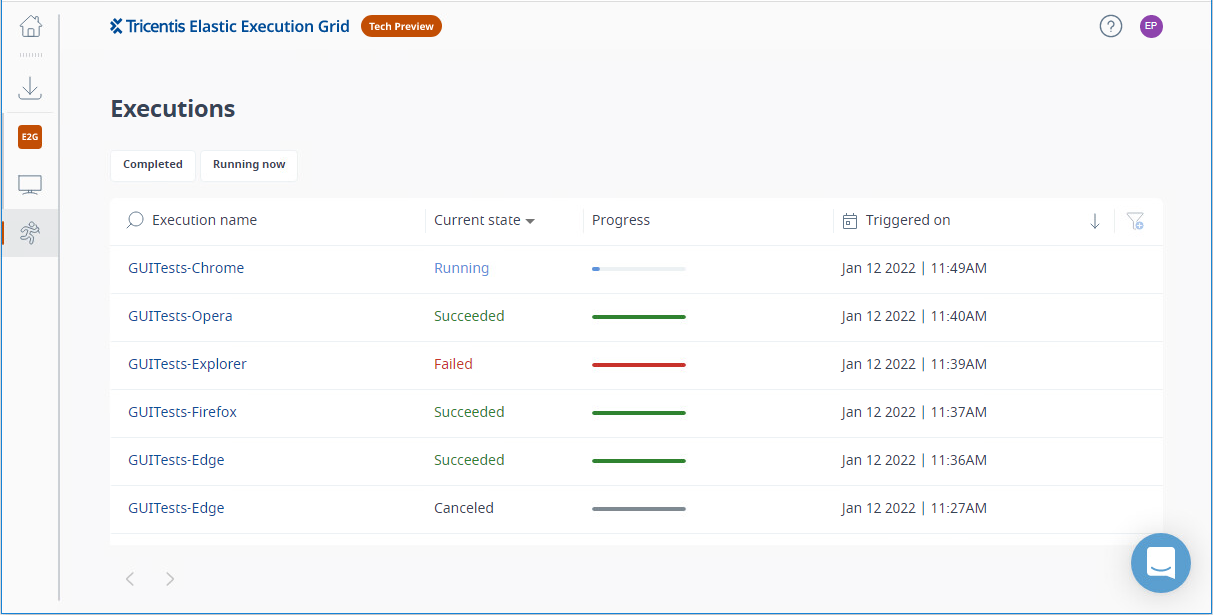The width and height of the screenshot is (1213, 615).
Task: Open the GUITests-Chrome execution
Action: (186, 268)
